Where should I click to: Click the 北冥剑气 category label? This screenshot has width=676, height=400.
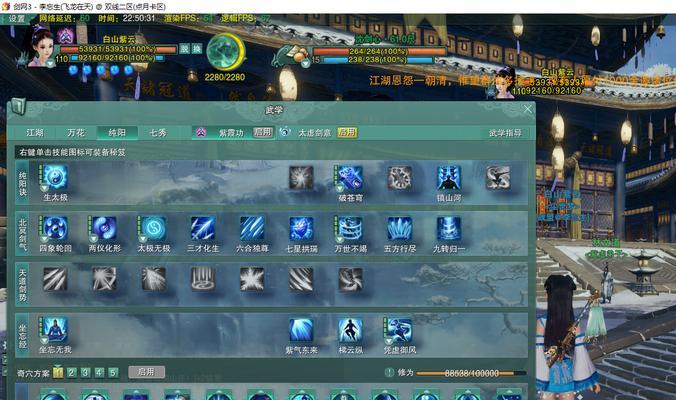22,234
